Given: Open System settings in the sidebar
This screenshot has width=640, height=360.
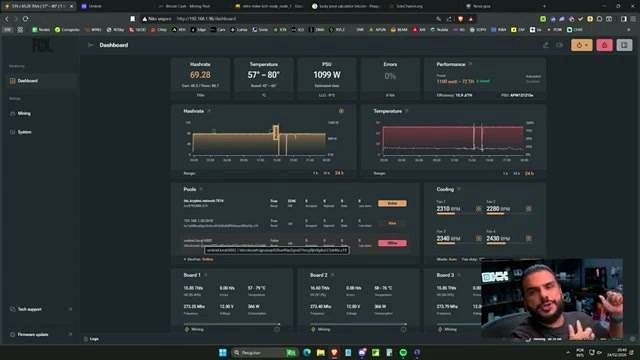Looking at the screenshot, I should (40, 132).
